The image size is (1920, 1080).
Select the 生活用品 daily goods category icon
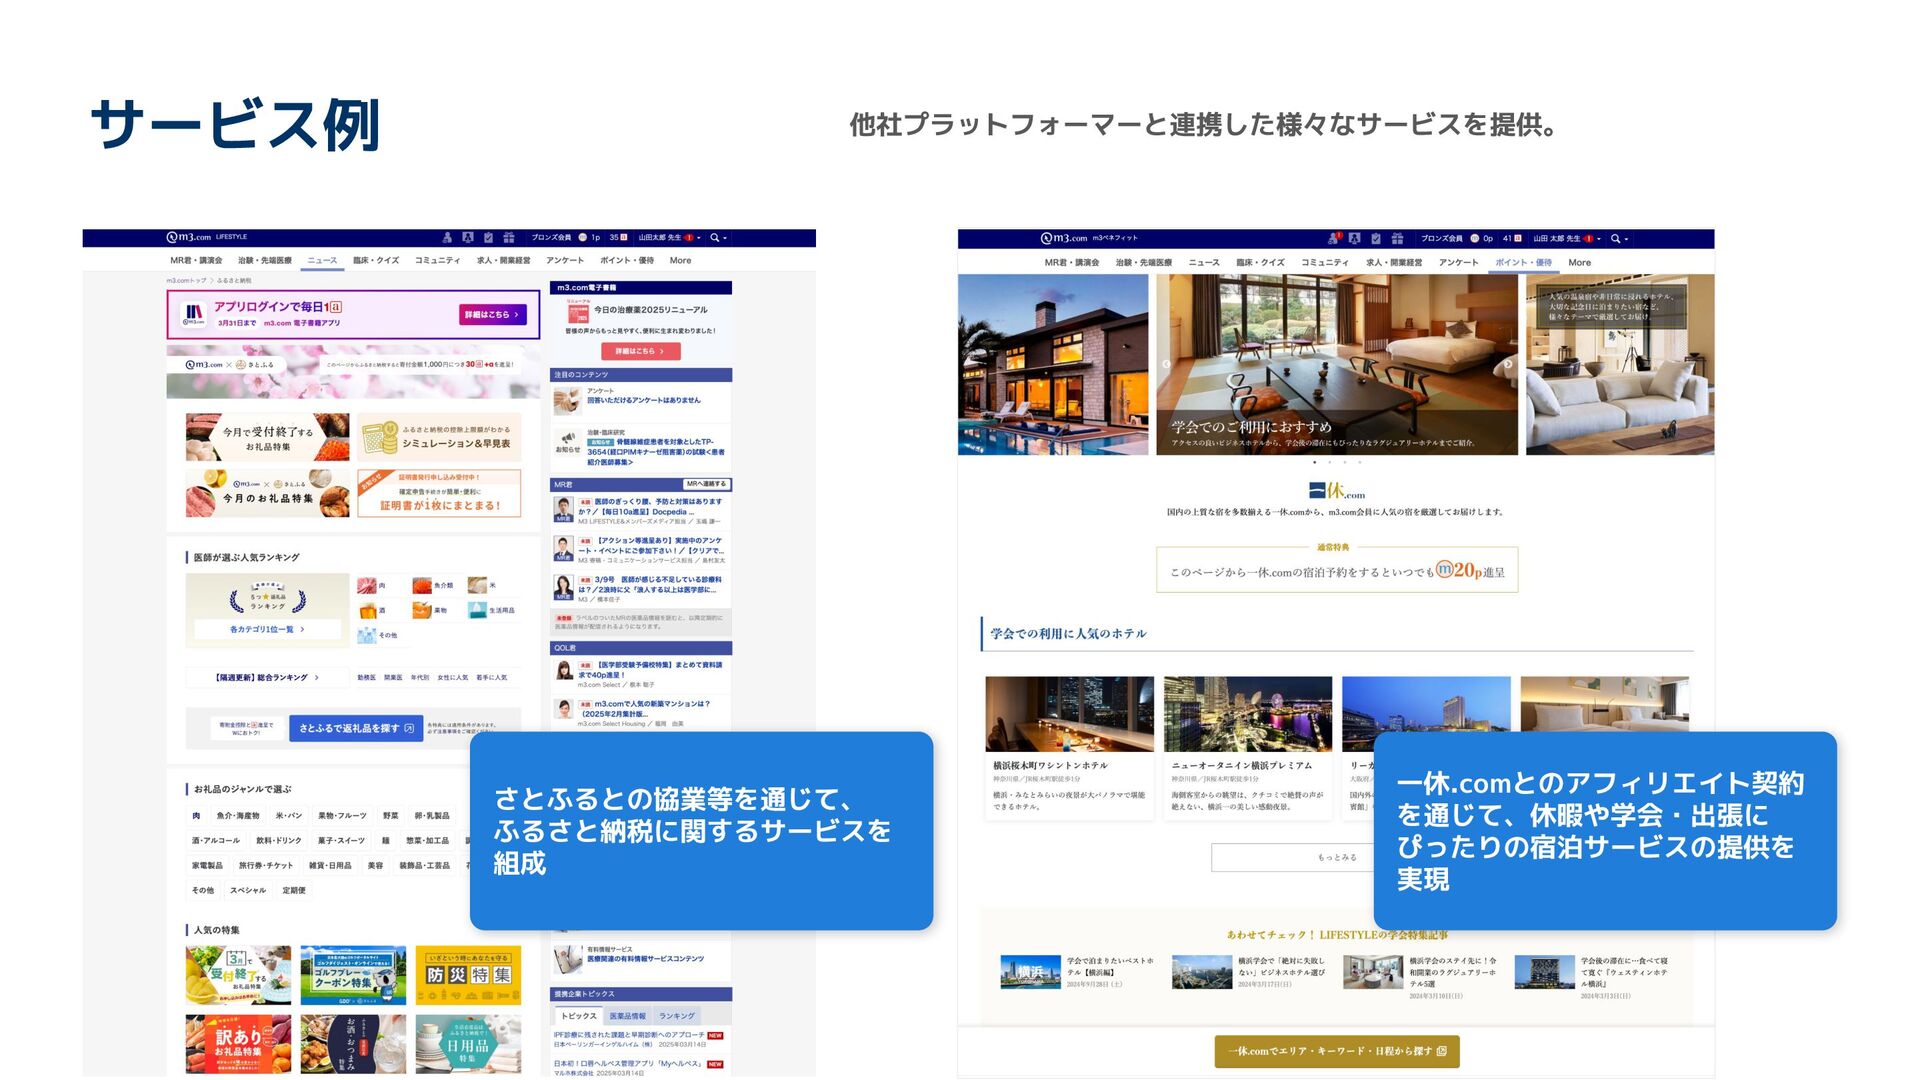[x=477, y=610]
